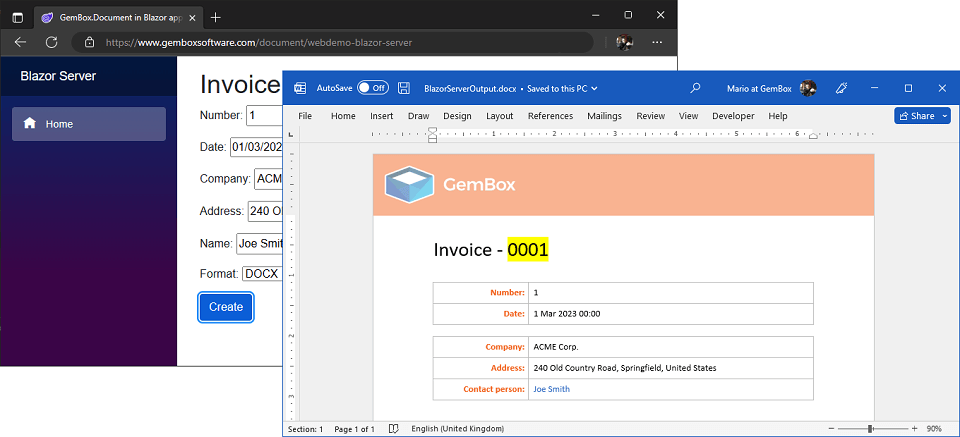Switch to the Mailings tab
The image size is (960, 437).
coord(604,116)
